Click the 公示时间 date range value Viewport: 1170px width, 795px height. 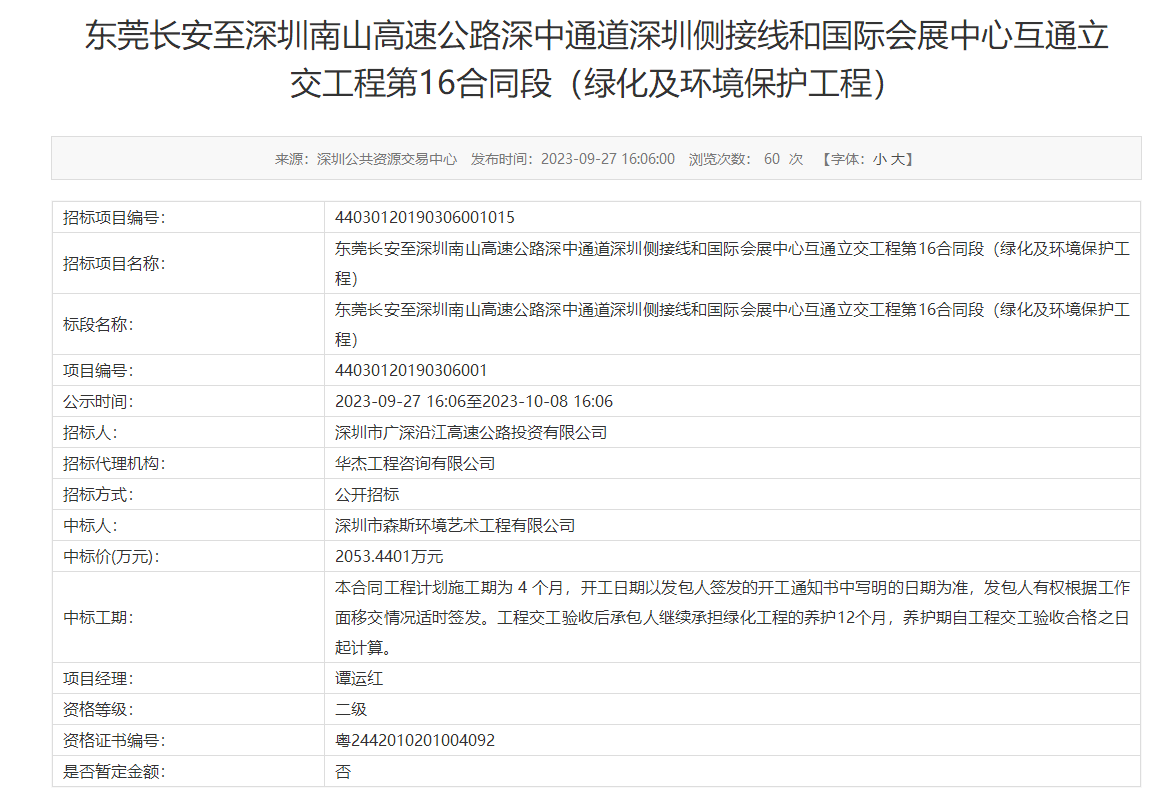pos(474,401)
